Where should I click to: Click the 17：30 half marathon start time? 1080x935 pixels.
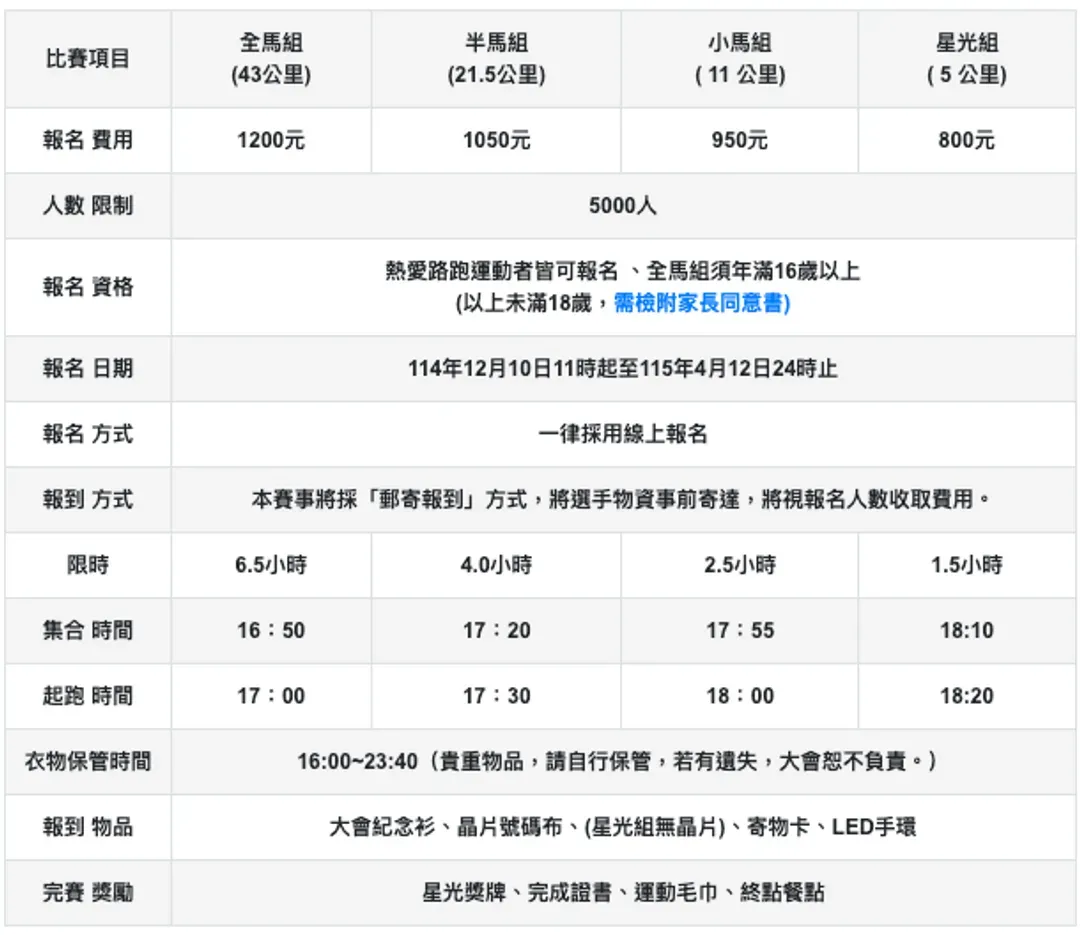coord(496,696)
